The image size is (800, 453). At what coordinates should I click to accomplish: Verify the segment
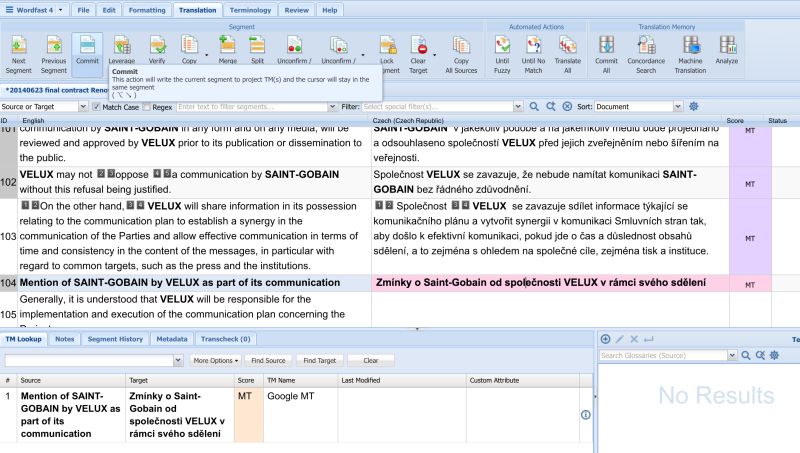point(157,50)
